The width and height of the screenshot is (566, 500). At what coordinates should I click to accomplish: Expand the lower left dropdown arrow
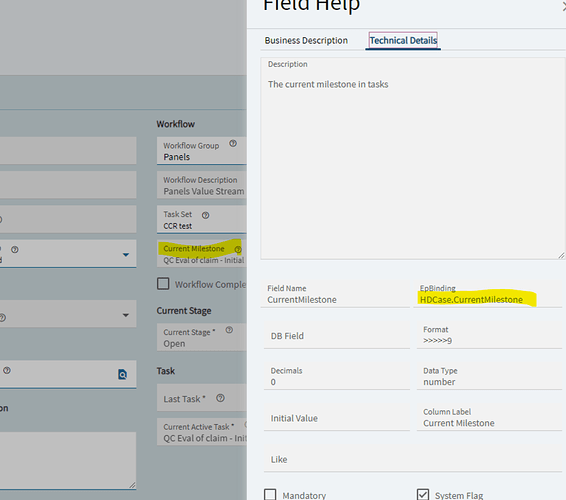pos(126,315)
